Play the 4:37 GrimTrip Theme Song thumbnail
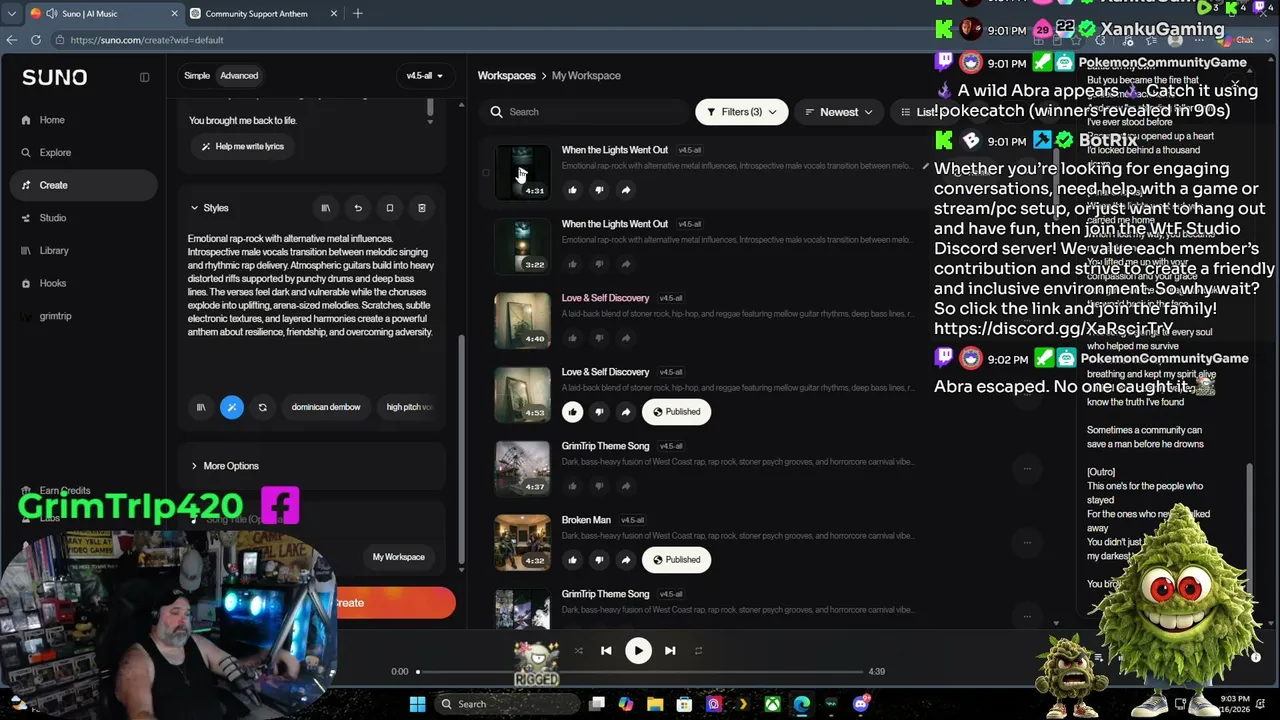 (x=522, y=468)
